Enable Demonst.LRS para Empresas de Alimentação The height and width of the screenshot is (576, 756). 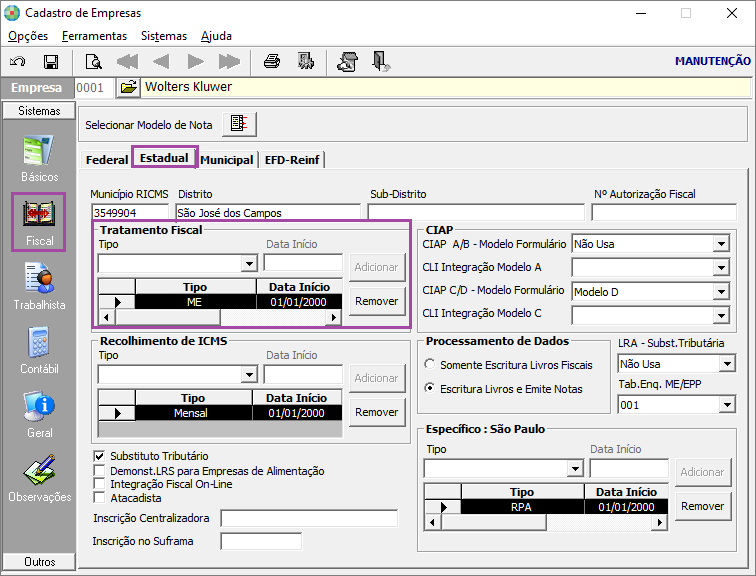pyautogui.click(x=99, y=470)
